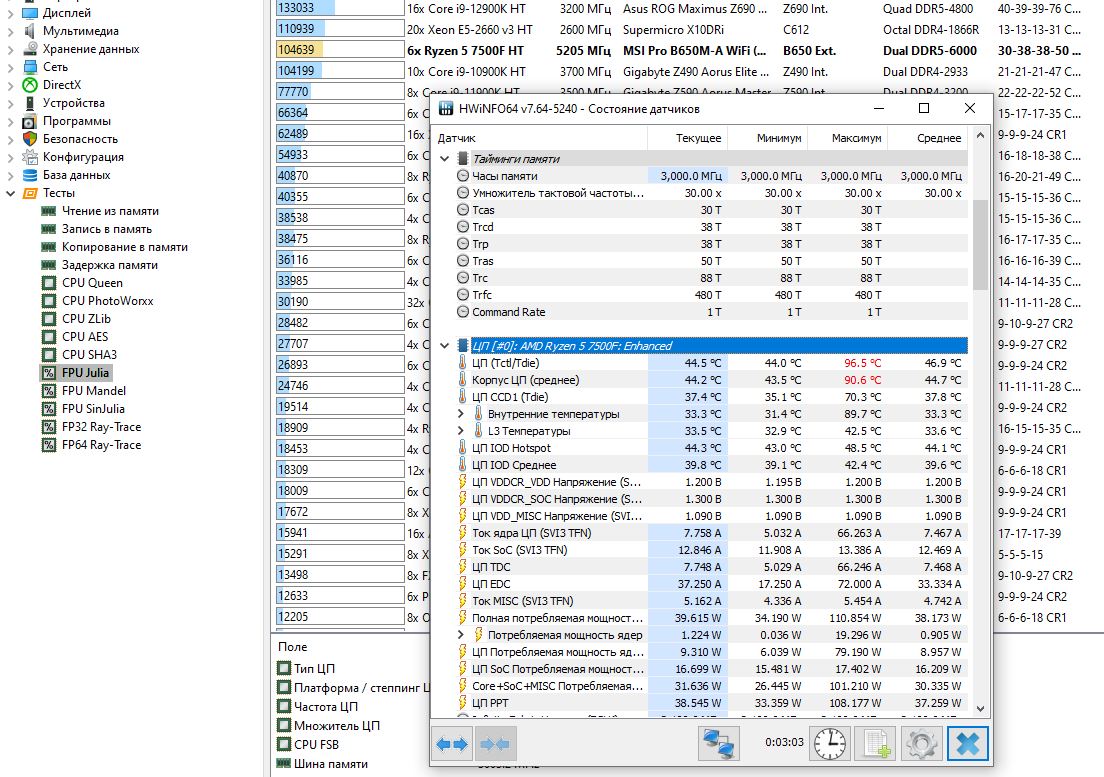
Task: Click the Максимум column header
Action: pyautogui.click(x=847, y=138)
